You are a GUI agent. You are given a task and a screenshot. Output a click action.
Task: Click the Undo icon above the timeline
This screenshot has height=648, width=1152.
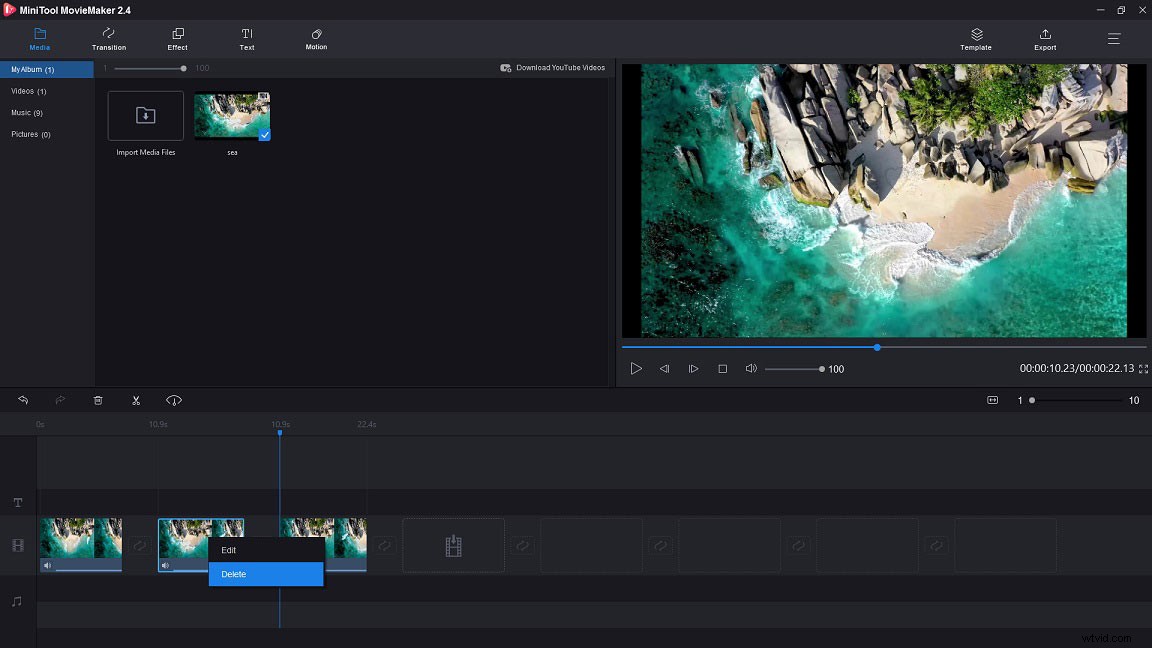(22, 400)
